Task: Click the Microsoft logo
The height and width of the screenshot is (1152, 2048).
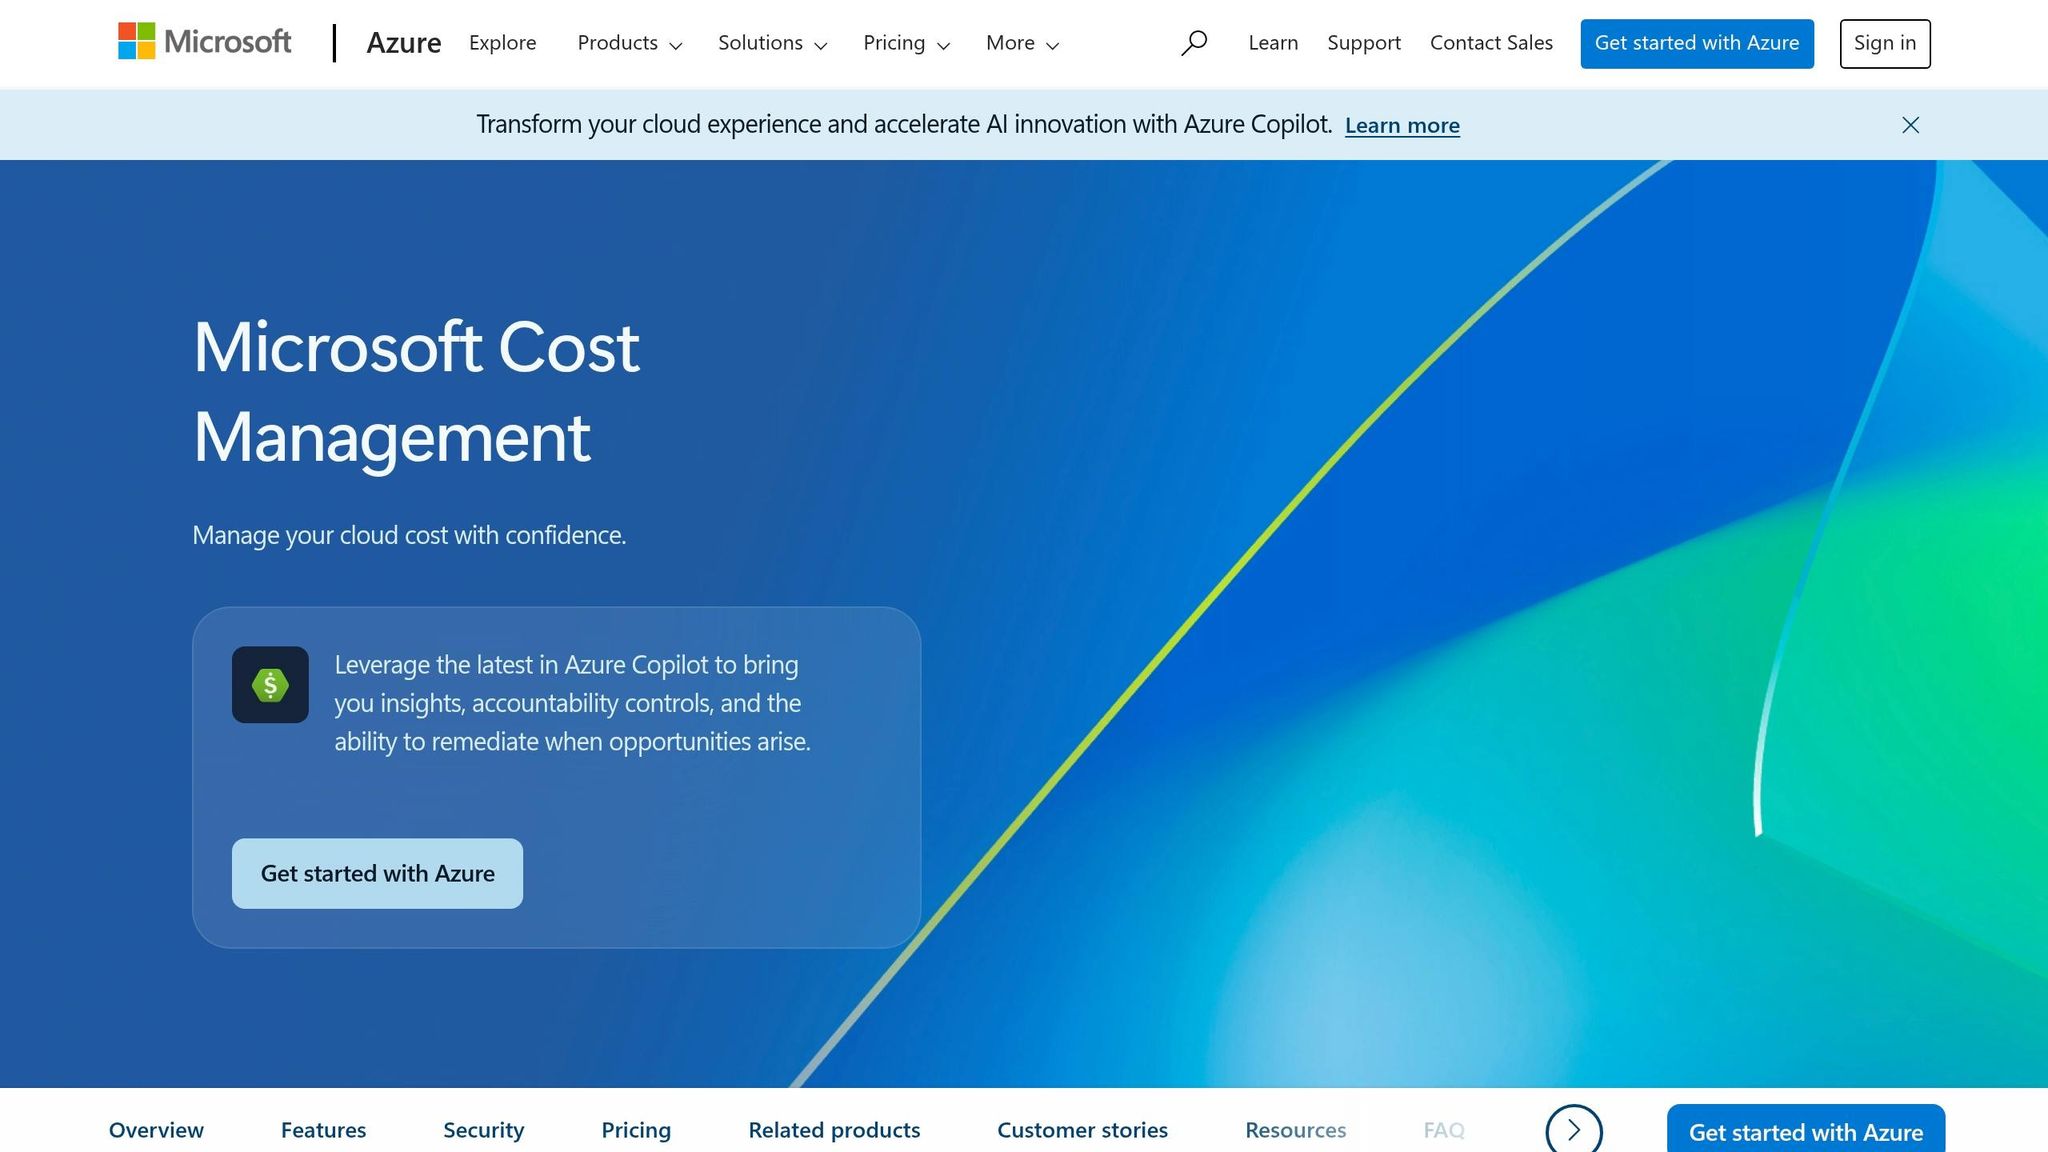Action: 204,42
